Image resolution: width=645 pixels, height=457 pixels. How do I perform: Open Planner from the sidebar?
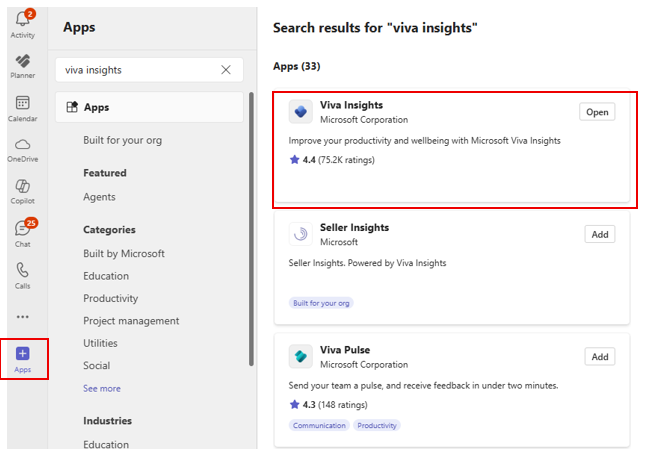pos(22,65)
